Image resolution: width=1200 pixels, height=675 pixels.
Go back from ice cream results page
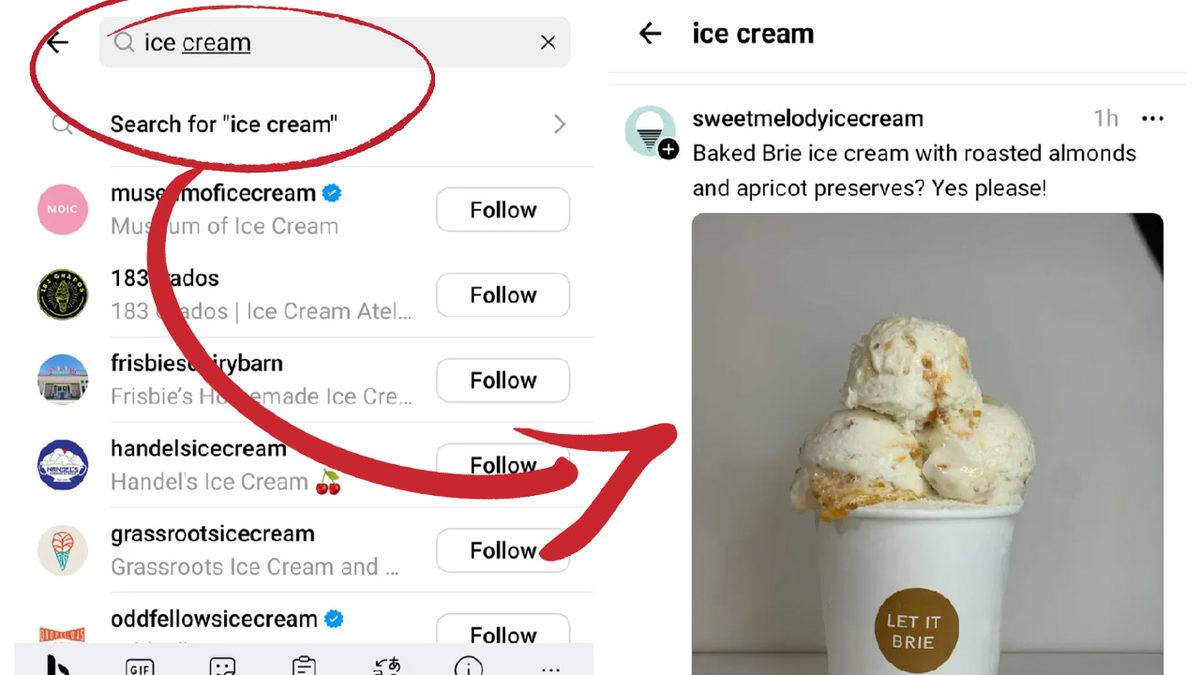tap(650, 33)
